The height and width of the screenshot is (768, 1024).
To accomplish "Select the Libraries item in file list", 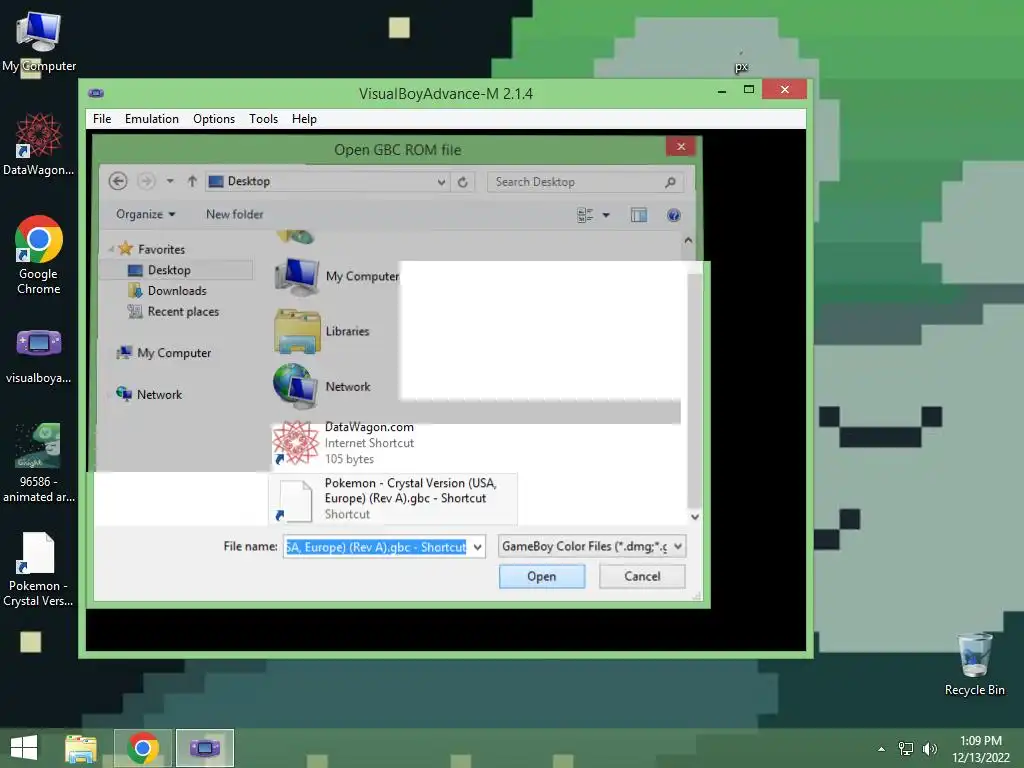I will [322, 331].
